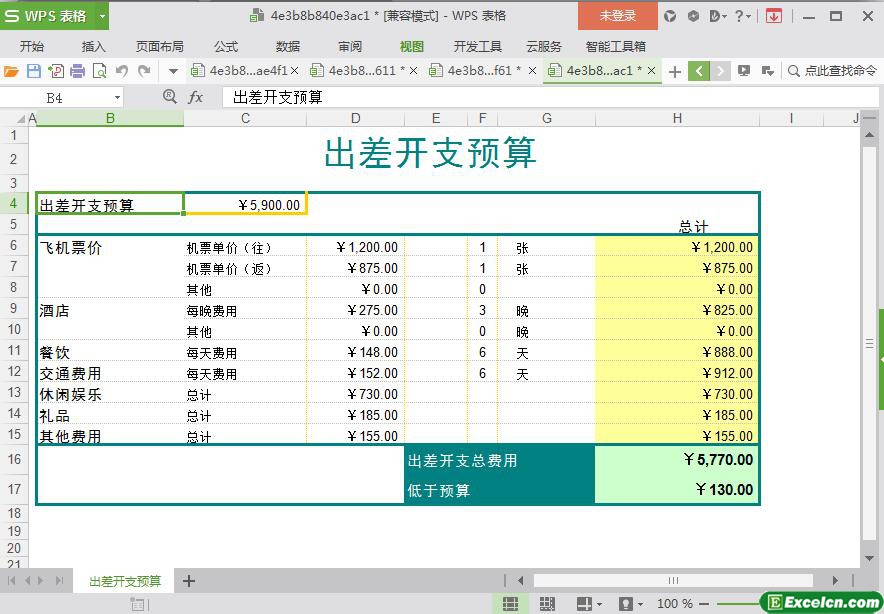Open the 页面布局 ribbon tab
This screenshot has height=614, width=884.
160,46
